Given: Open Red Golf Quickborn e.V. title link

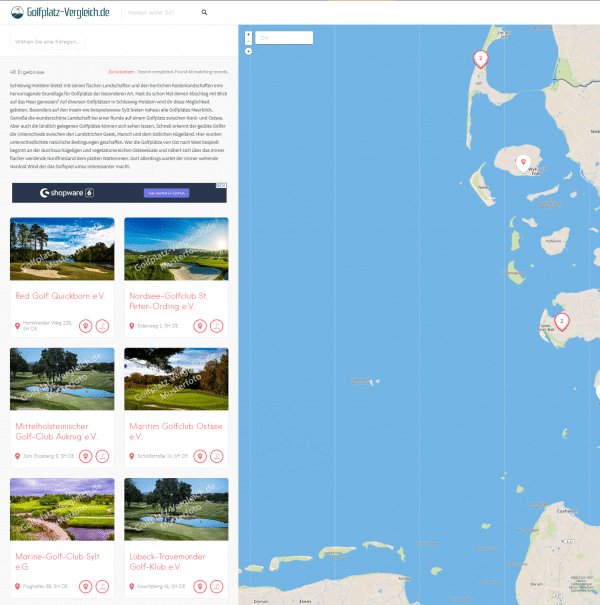Looking at the screenshot, I should (x=61, y=296).
